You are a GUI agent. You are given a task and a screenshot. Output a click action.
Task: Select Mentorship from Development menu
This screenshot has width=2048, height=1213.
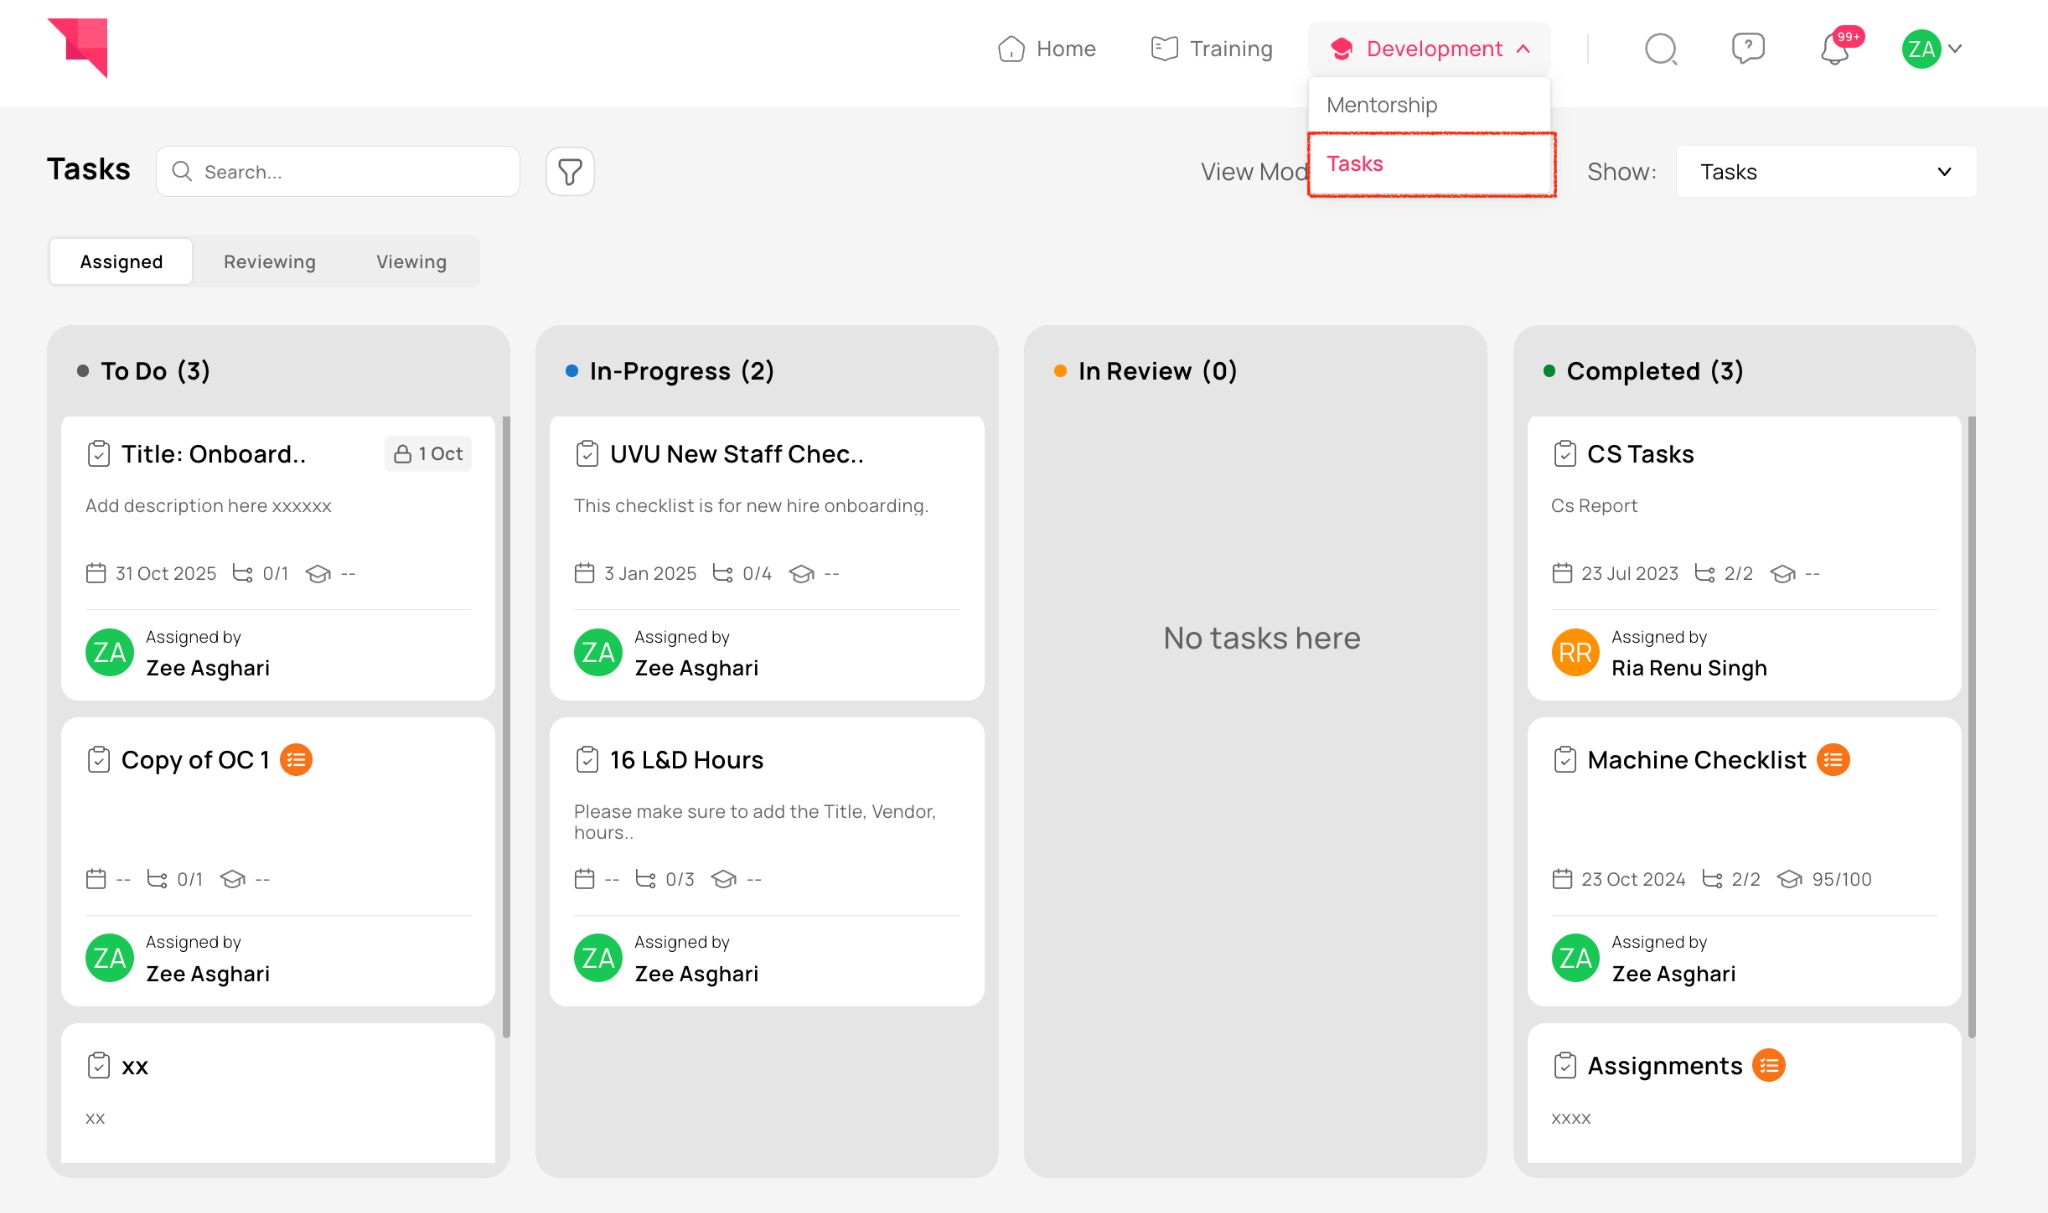[x=1382, y=105]
